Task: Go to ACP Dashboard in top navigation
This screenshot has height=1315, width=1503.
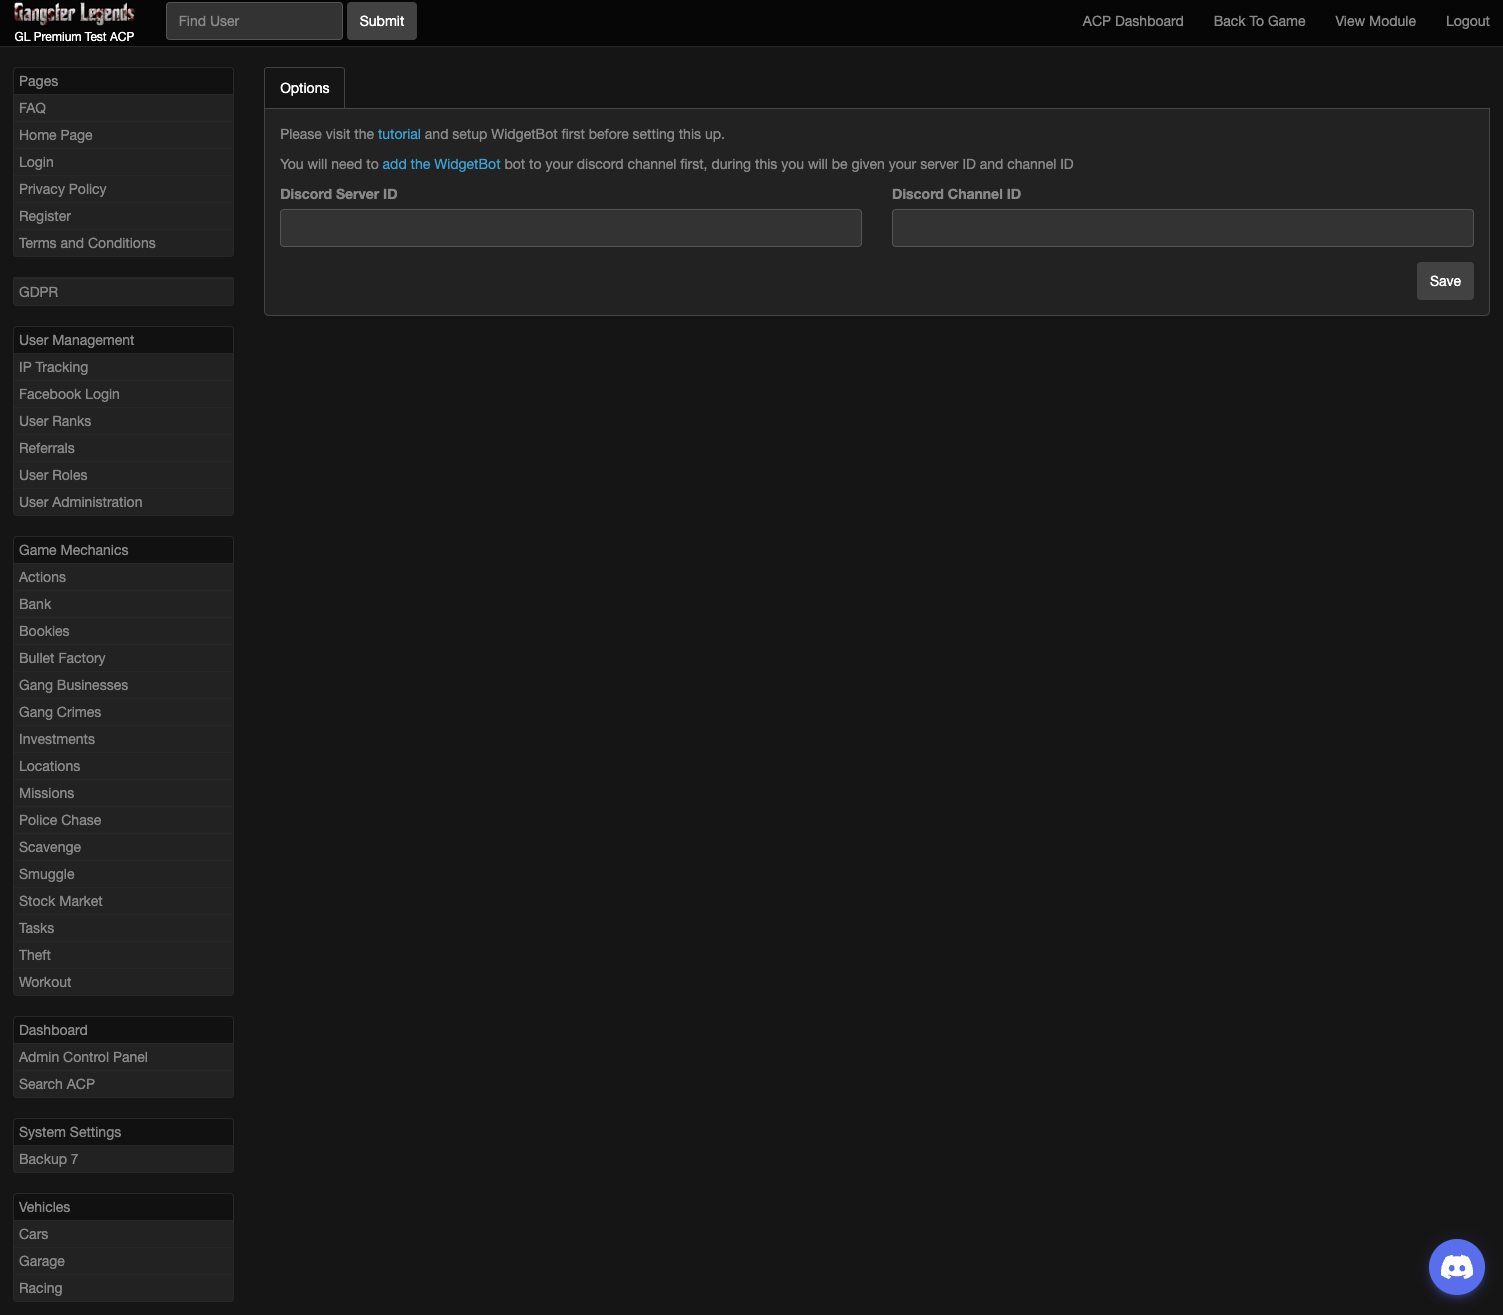Action: click(1132, 21)
